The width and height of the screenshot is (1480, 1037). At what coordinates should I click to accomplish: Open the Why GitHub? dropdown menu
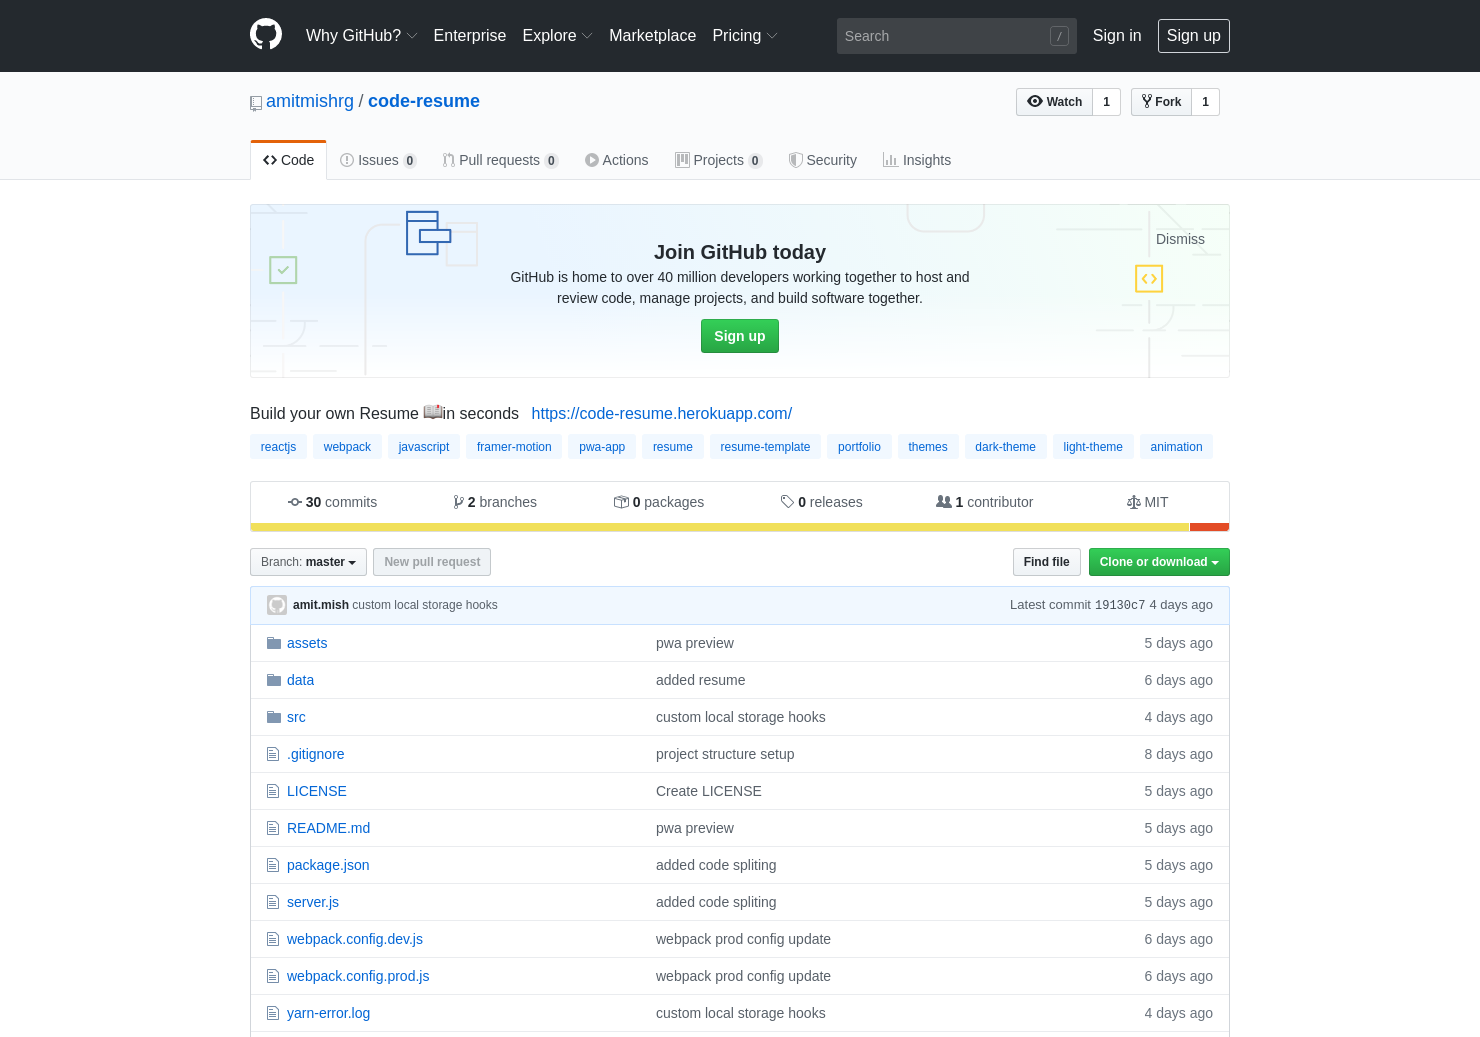tap(361, 36)
